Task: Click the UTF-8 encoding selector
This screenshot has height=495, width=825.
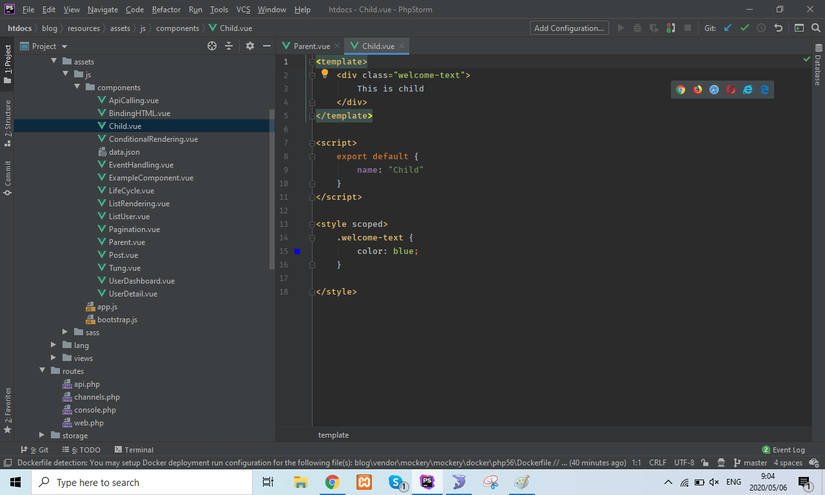Action: click(684, 463)
